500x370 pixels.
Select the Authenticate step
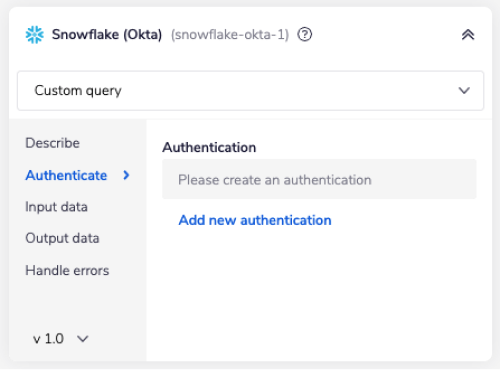(66, 175)
